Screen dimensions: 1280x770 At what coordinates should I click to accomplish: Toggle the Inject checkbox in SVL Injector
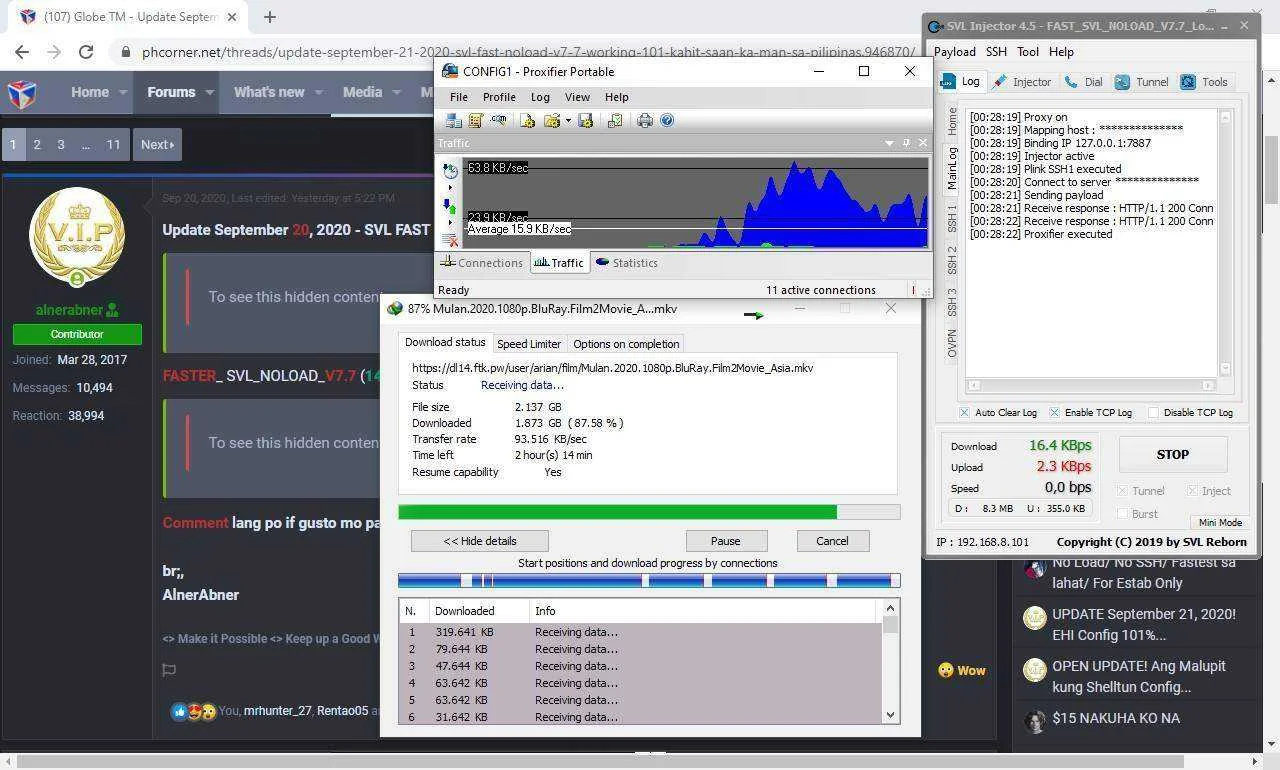pos(1192,491)
